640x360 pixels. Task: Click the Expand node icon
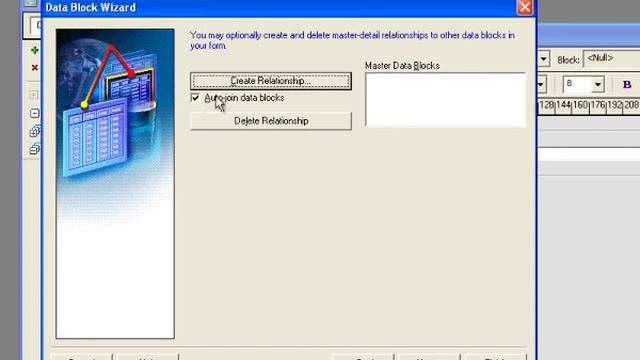34,95
